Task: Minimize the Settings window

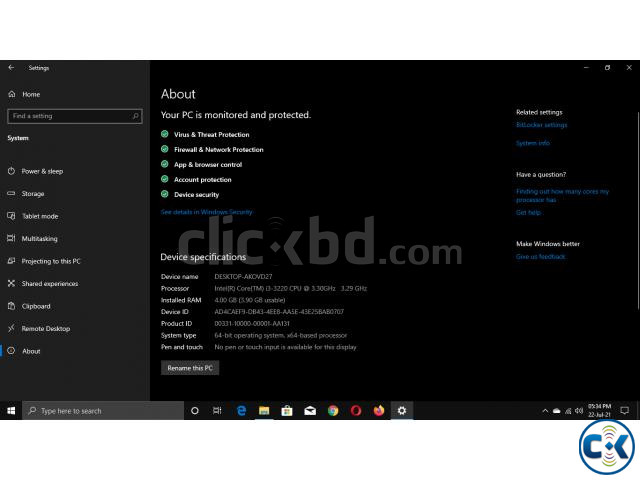Action: 586,67
